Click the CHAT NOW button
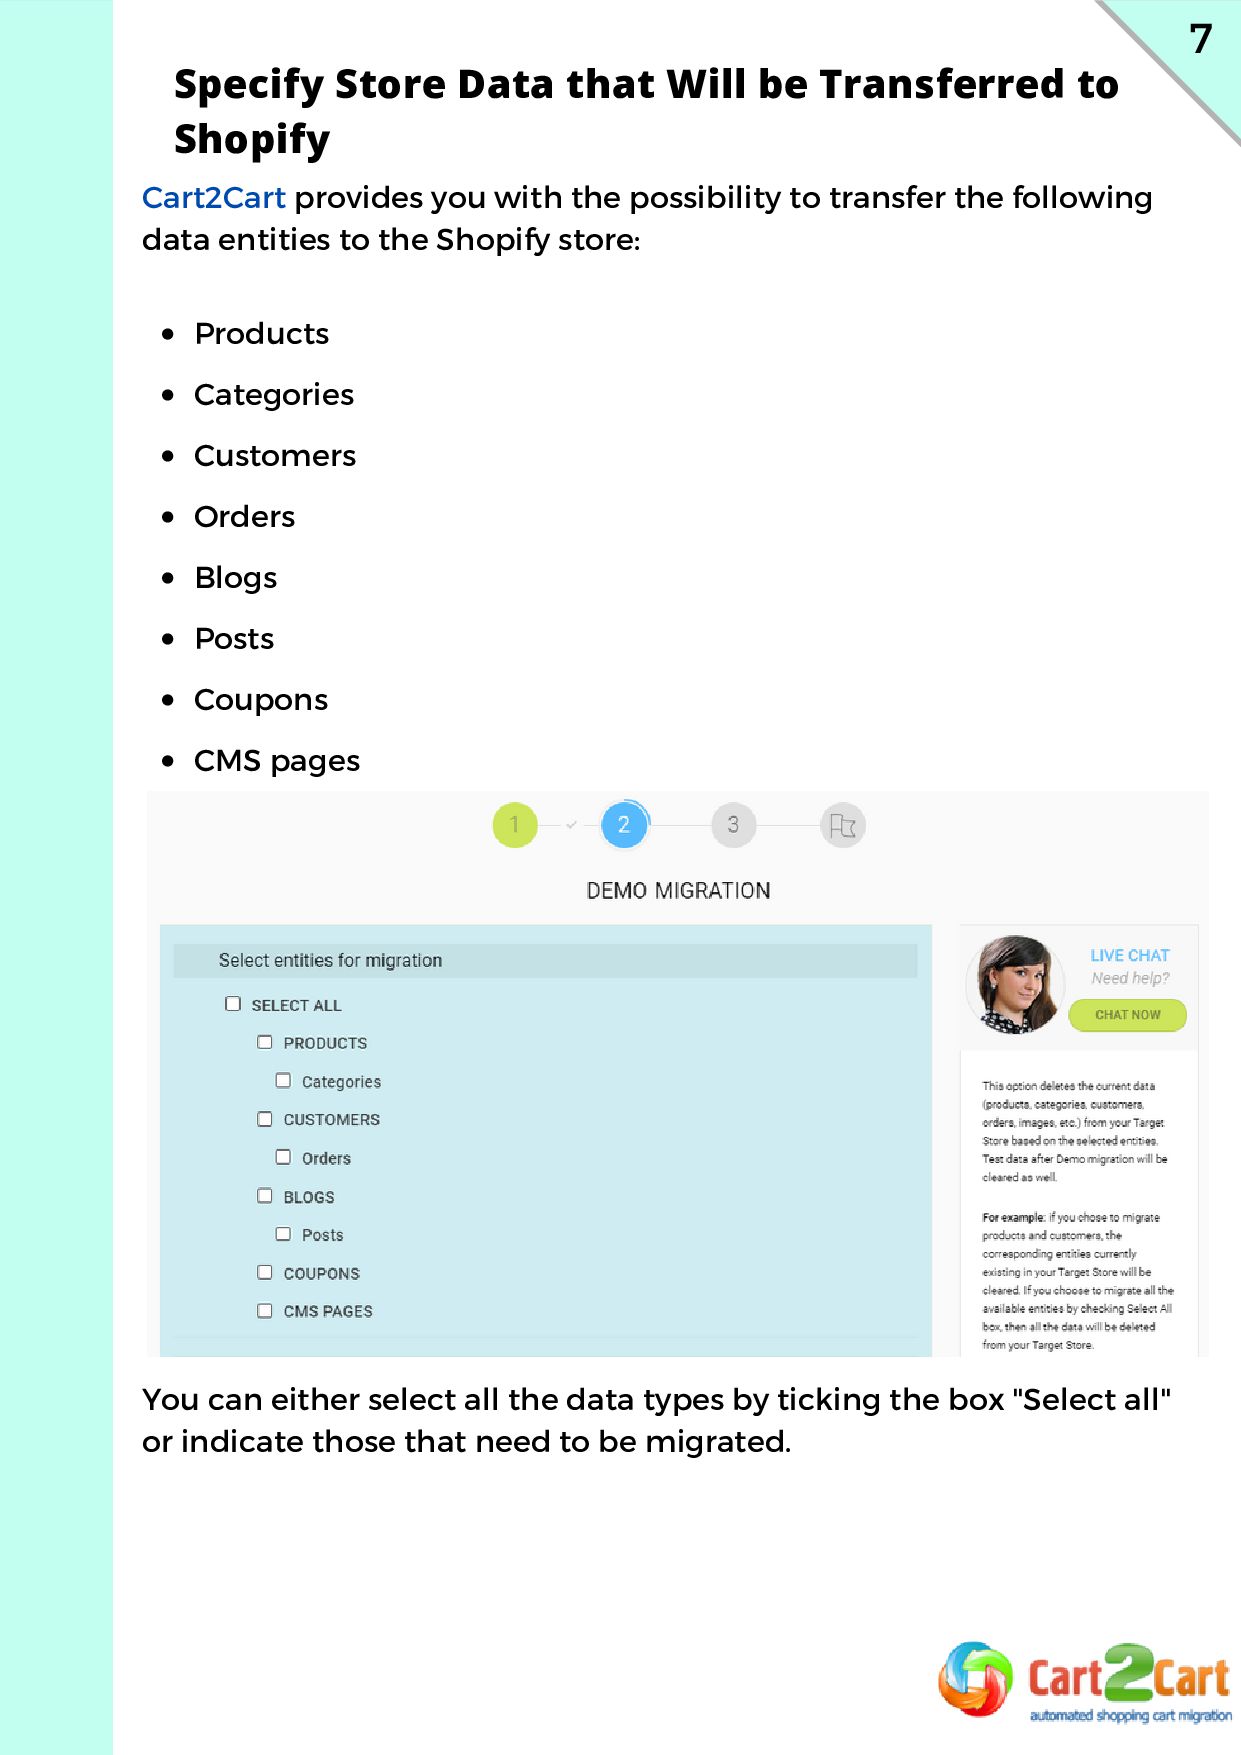Screen dimensions: 1241x1755 1127,1015
